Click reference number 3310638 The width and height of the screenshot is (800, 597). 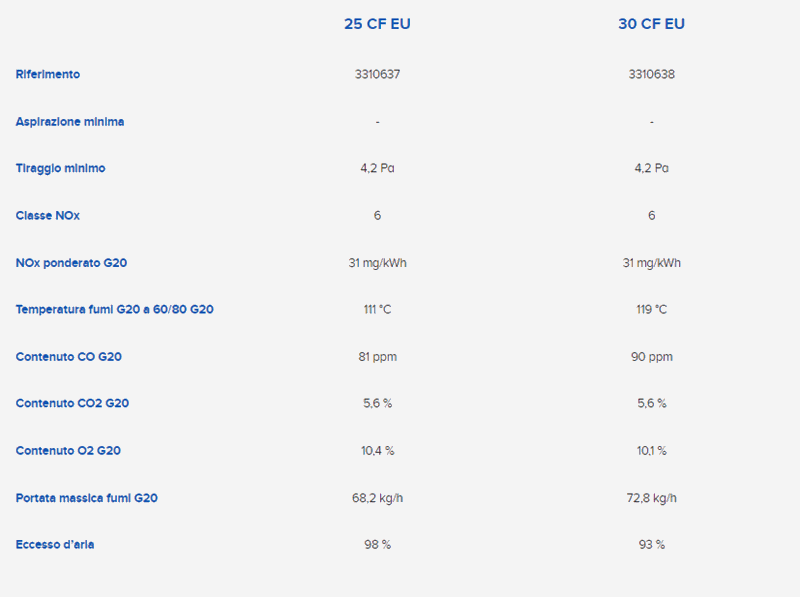click(651, 74)
